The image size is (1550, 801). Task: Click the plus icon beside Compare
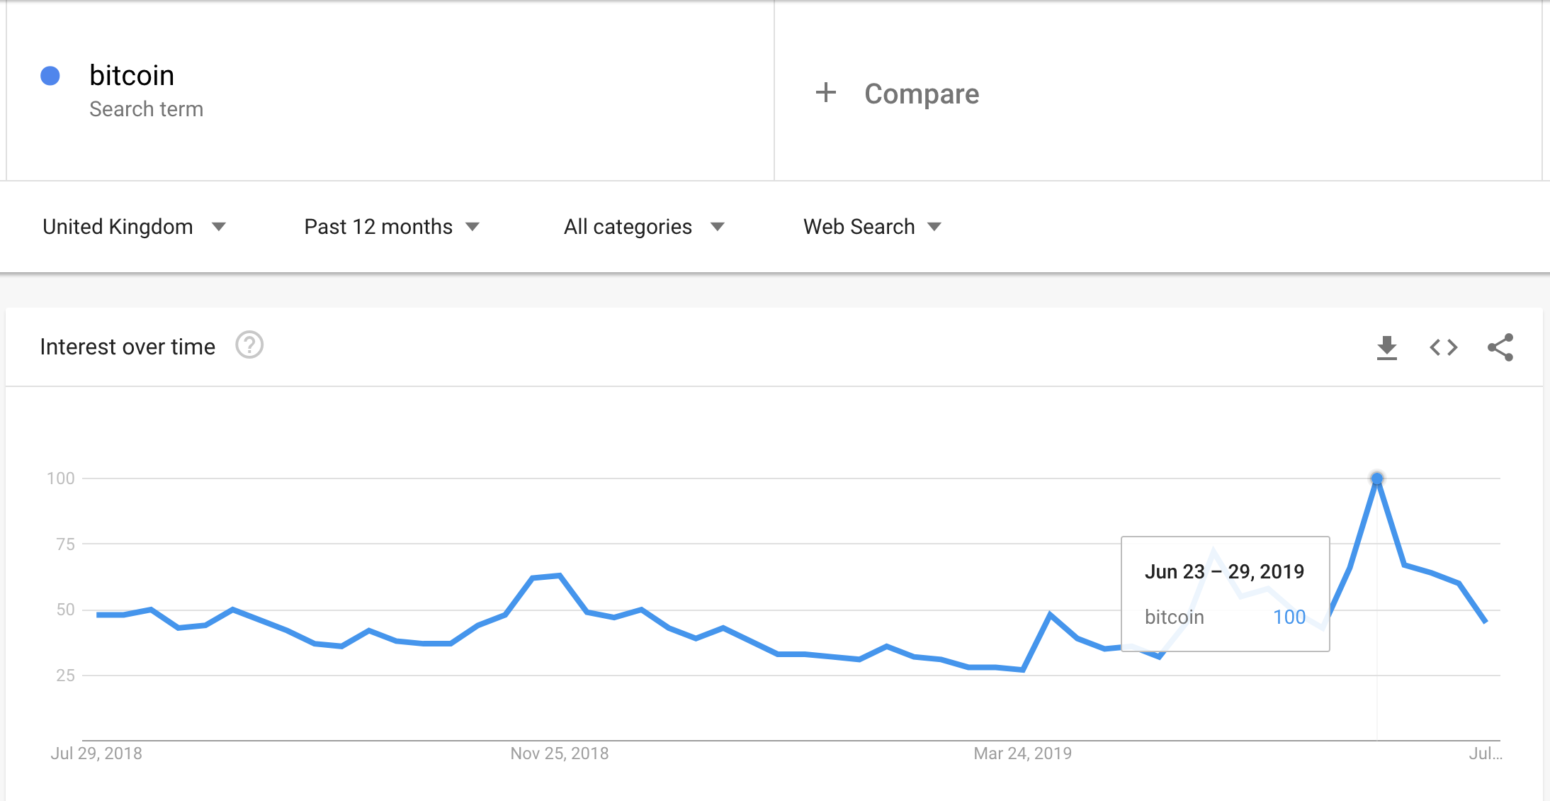[826, 92]
